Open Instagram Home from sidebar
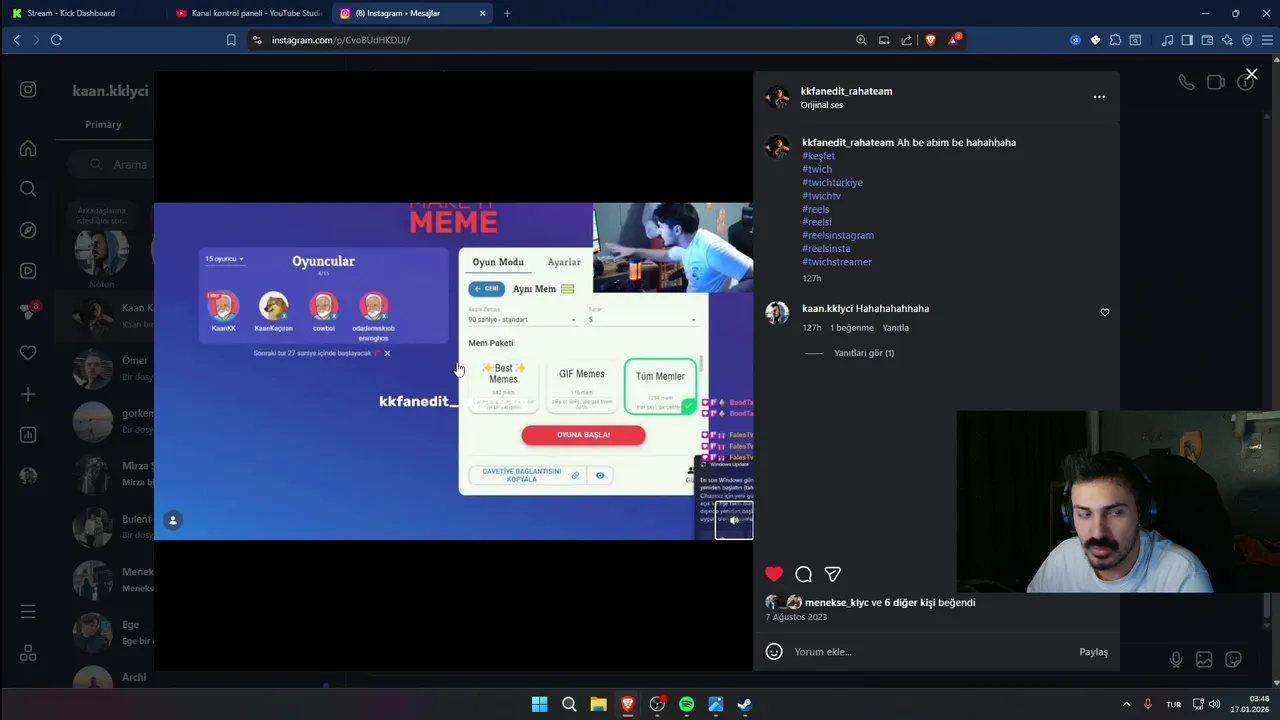Screen dimensions: 1280x720 (x=28, y=149)
